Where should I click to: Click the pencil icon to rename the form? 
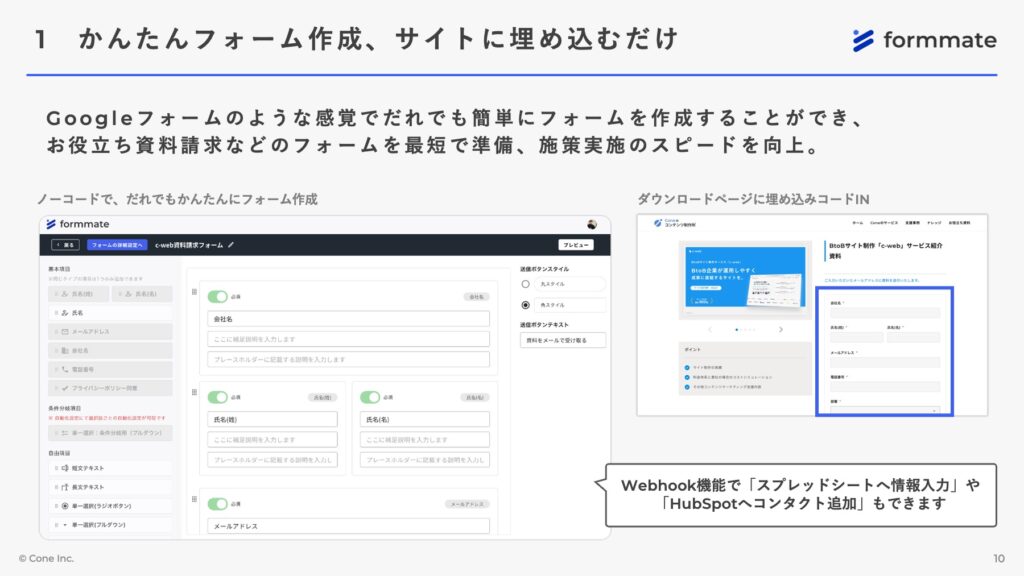coord(231,245)
